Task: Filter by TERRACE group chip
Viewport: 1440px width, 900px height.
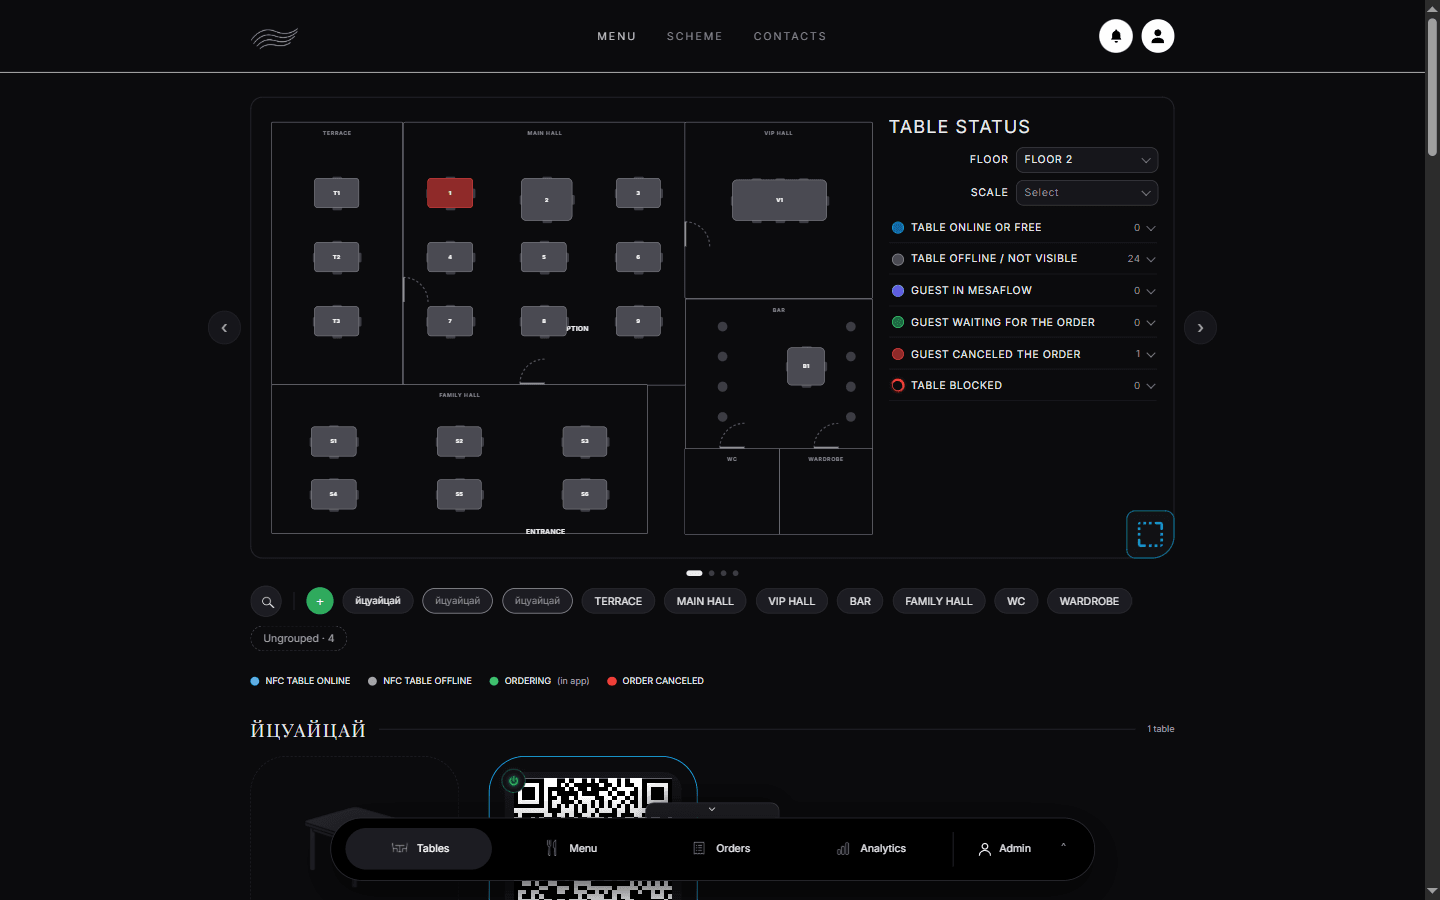Action: coord(618,602)
